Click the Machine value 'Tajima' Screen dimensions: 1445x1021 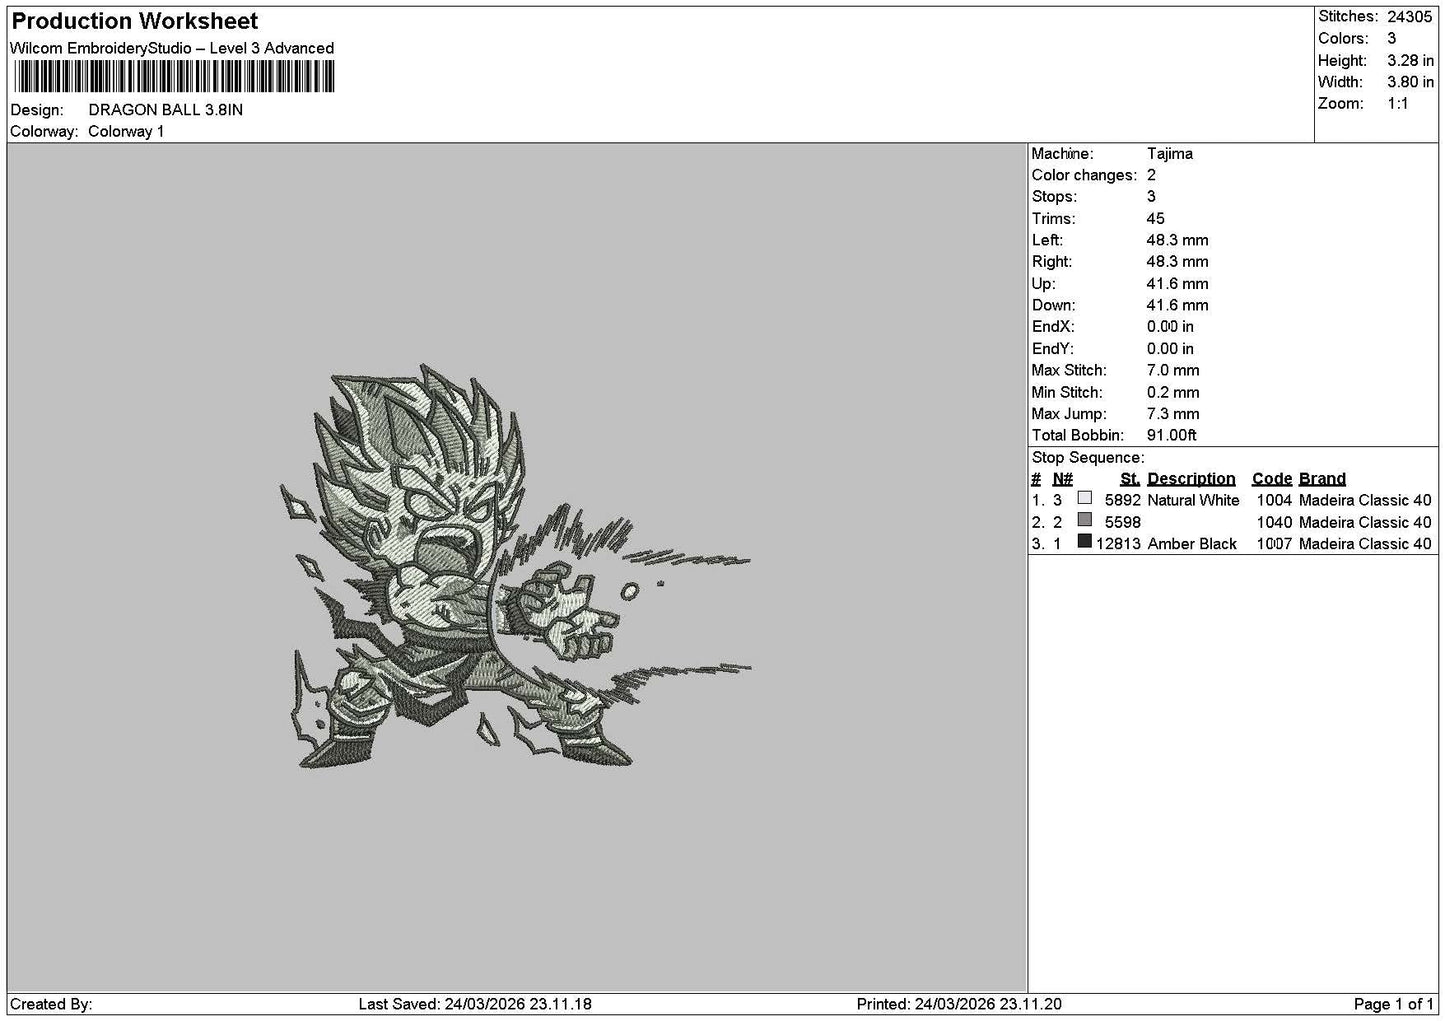1170,154
